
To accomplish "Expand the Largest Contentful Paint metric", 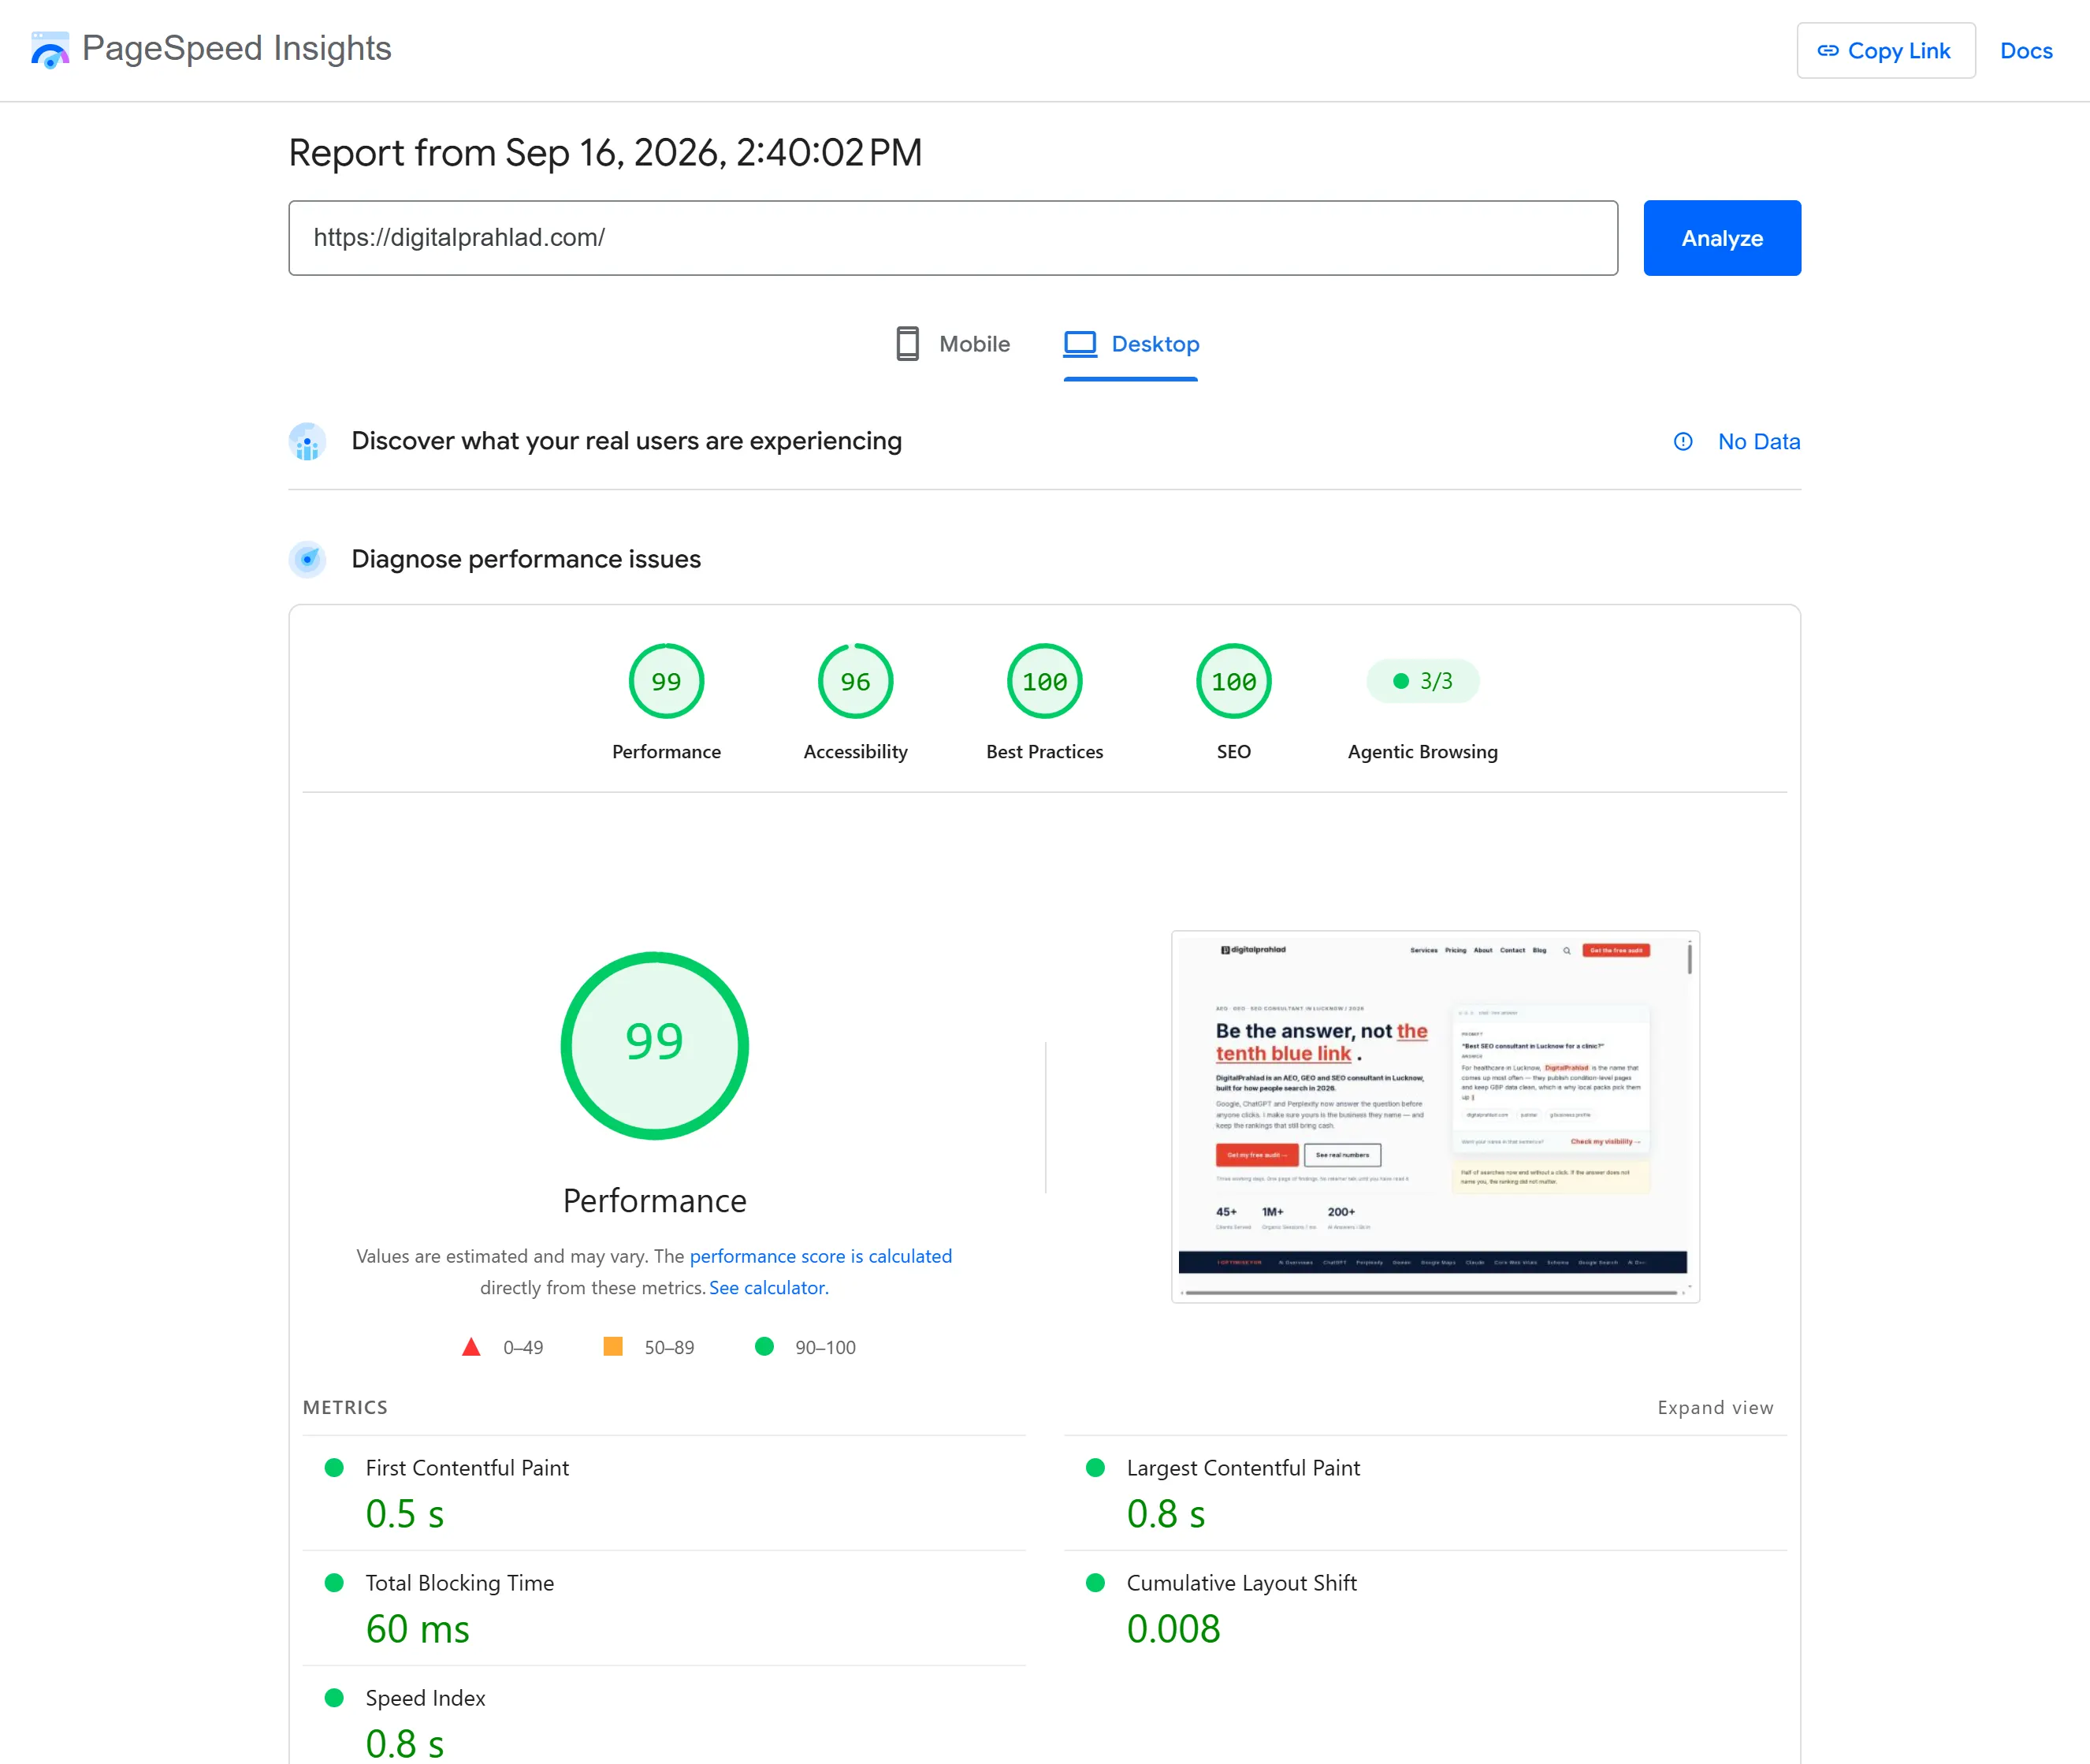I will [x=1425, y=1493].
